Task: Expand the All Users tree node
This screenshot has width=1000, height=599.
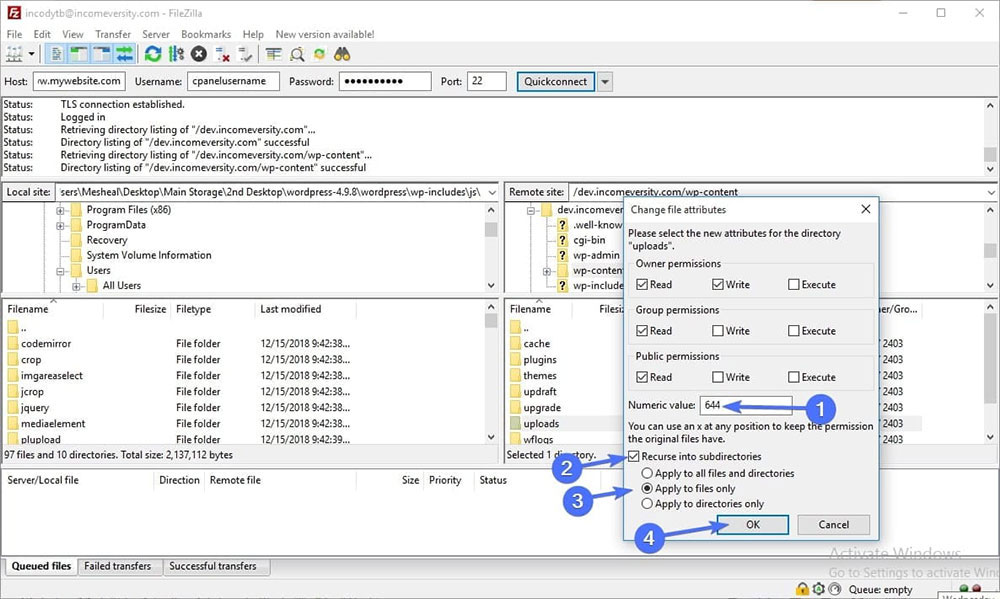Action: 76,286
